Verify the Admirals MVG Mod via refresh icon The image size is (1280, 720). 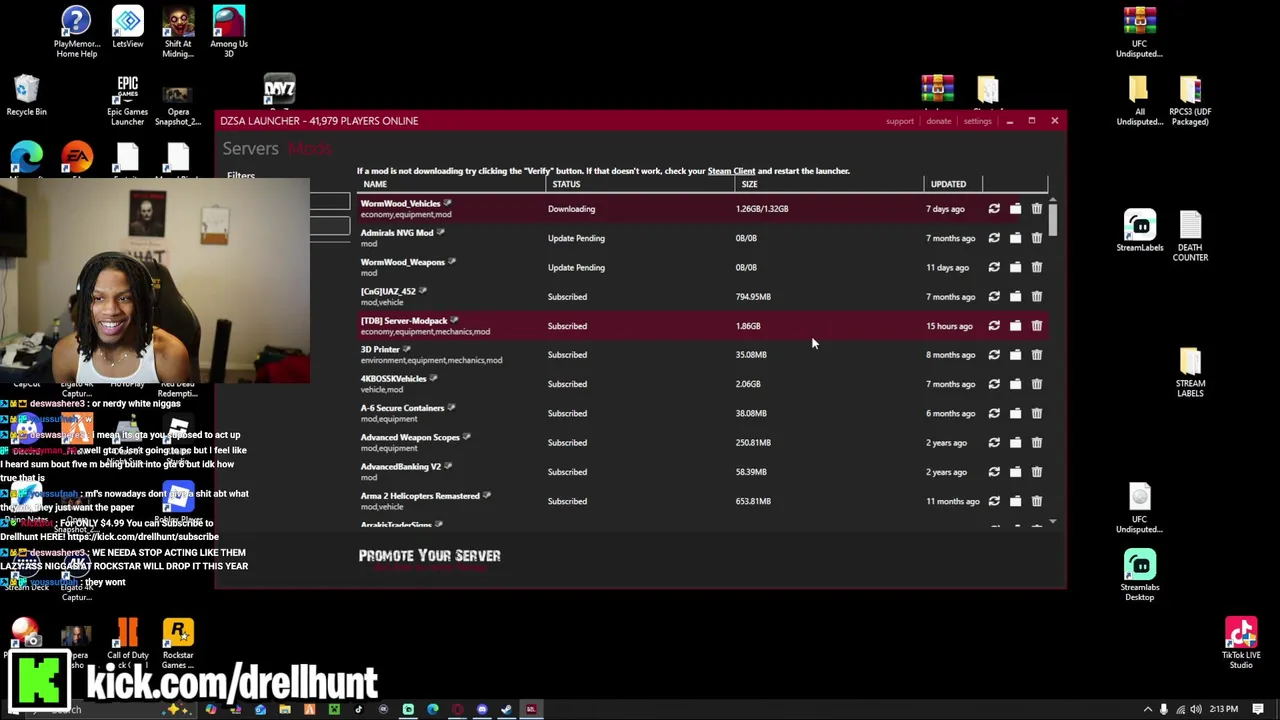coord(994,238)
